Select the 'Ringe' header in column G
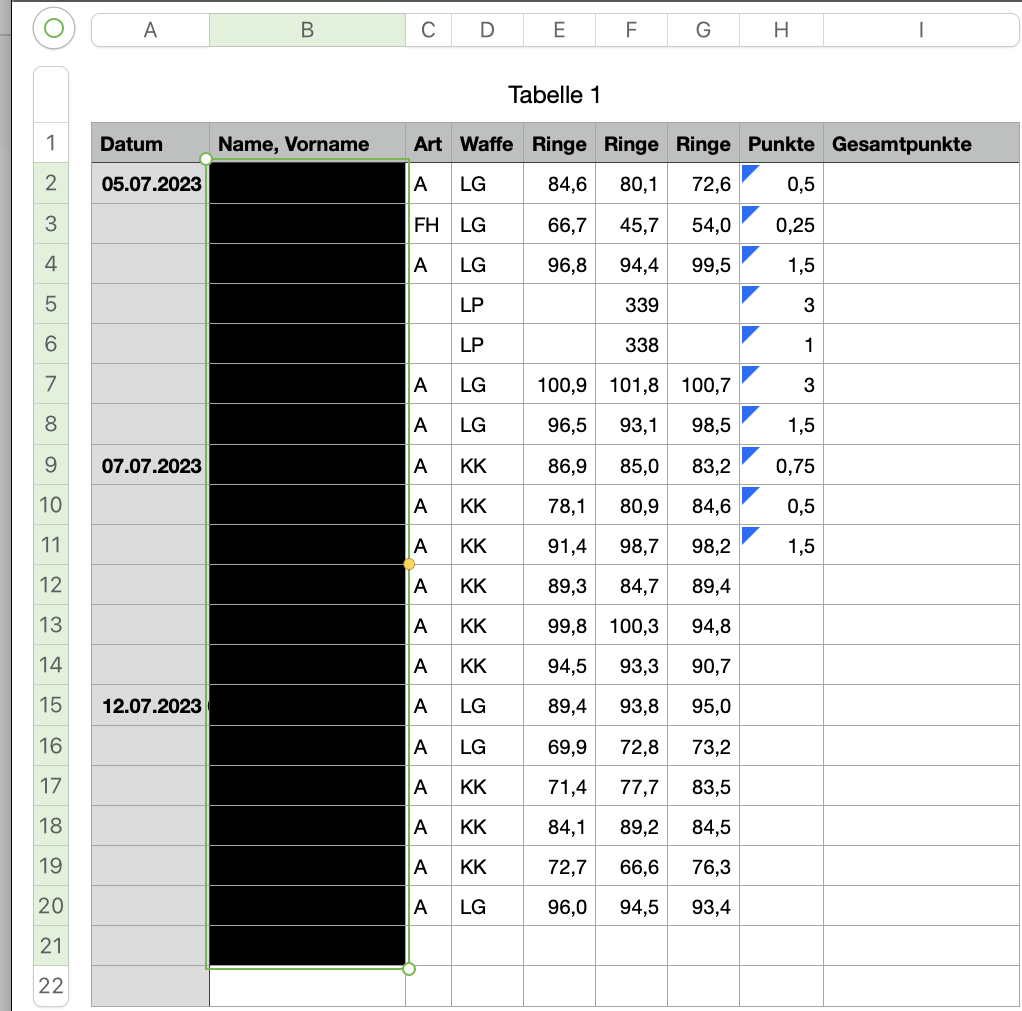This screenshot has width=1022, height=1011. (x=703, y=143)
